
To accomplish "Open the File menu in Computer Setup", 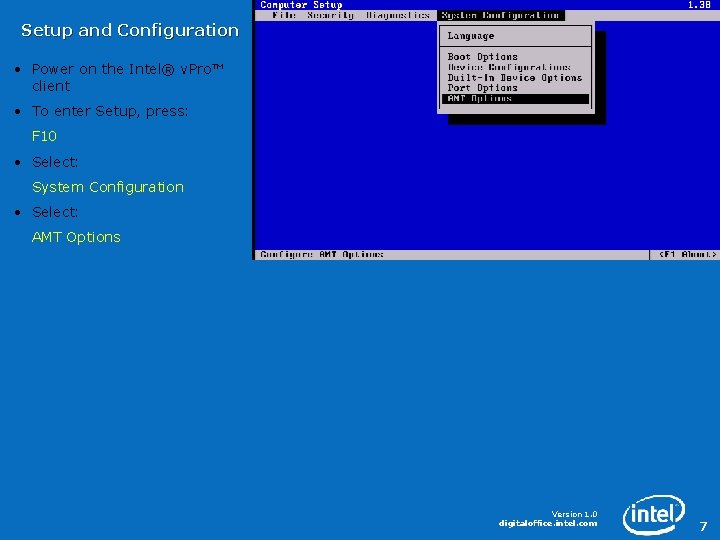I will point(284,15).
